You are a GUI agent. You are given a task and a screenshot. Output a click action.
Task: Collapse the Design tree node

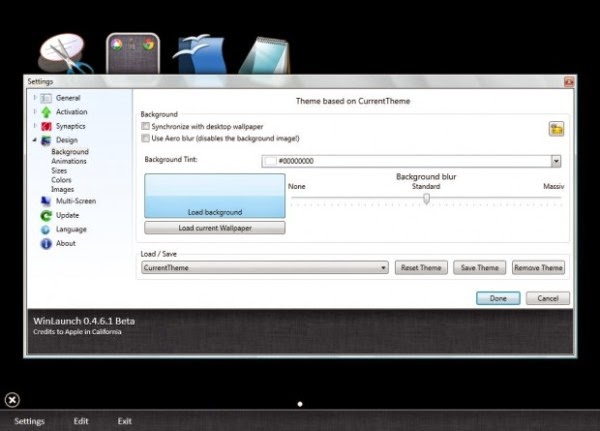point(35,140)
